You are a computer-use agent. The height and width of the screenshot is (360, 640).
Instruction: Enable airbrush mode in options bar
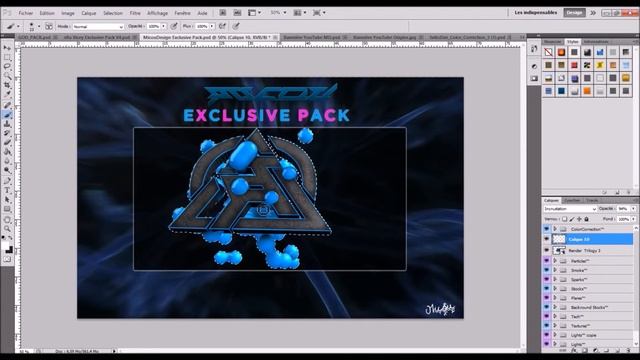[222, 26]
